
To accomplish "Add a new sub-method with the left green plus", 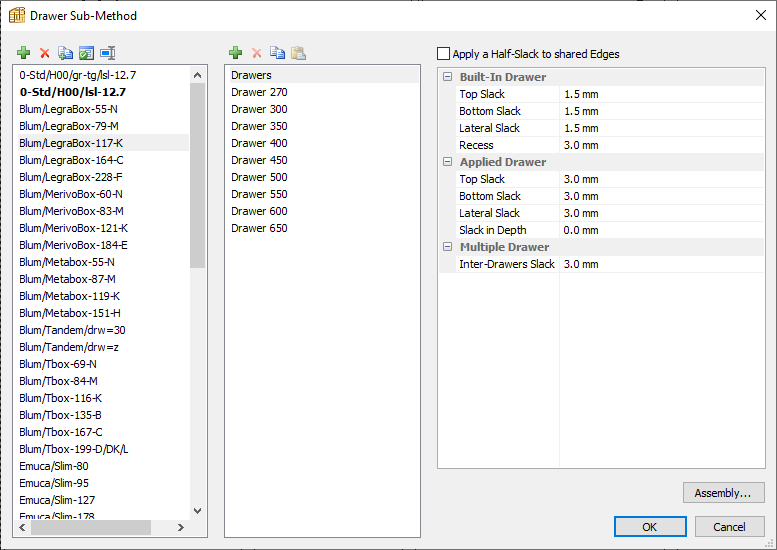I will tap(23, 53).
